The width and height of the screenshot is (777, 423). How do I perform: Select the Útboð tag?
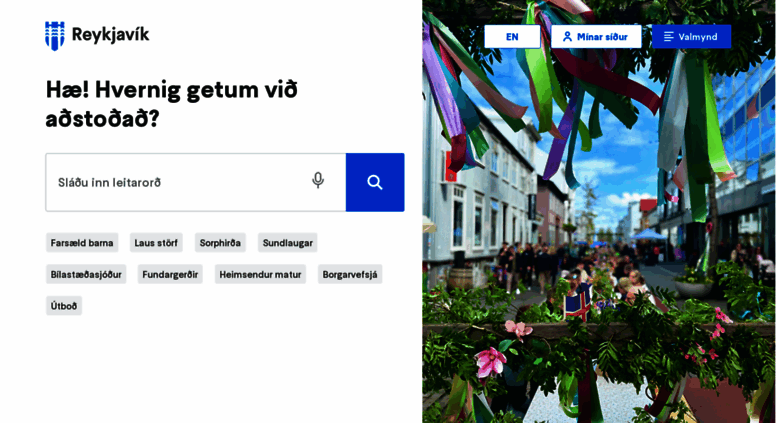(64, 306)
